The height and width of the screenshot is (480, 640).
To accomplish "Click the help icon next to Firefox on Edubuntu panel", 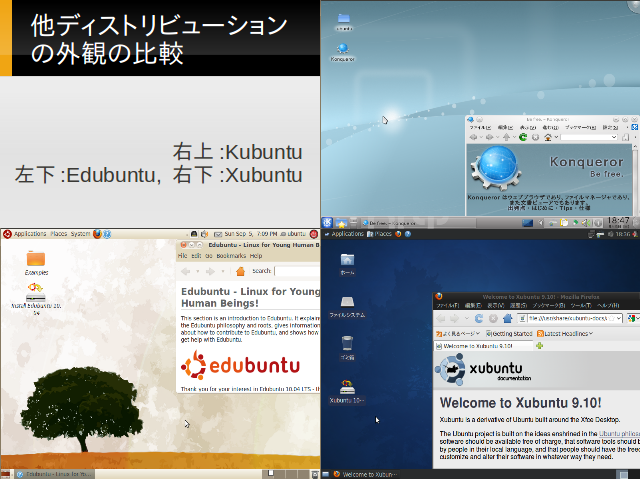I will click(107, 234).
